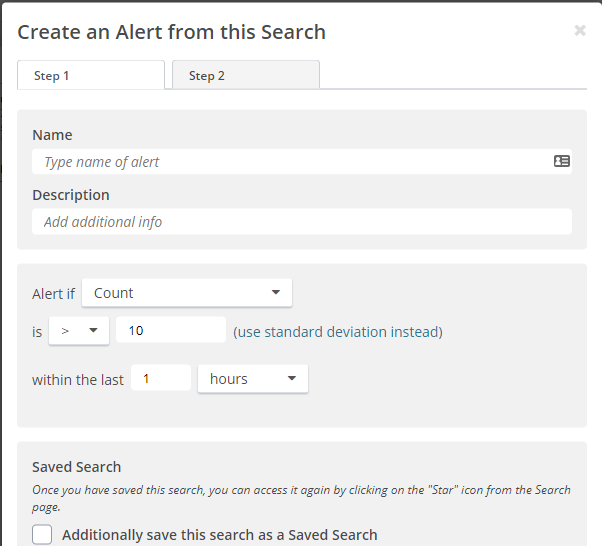The image size is (602, 546).
Task: Expand the Count metric dropdown
Action: coord(187,293)
